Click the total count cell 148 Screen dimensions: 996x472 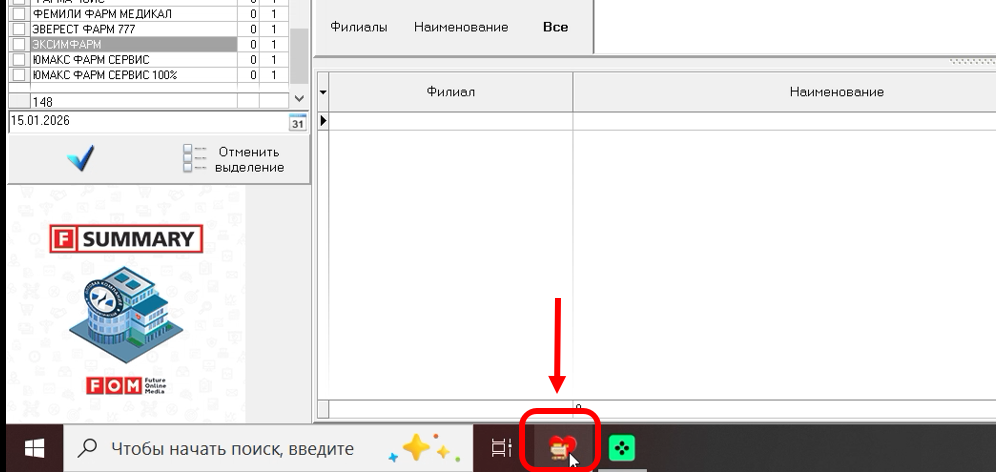(134, 102)
